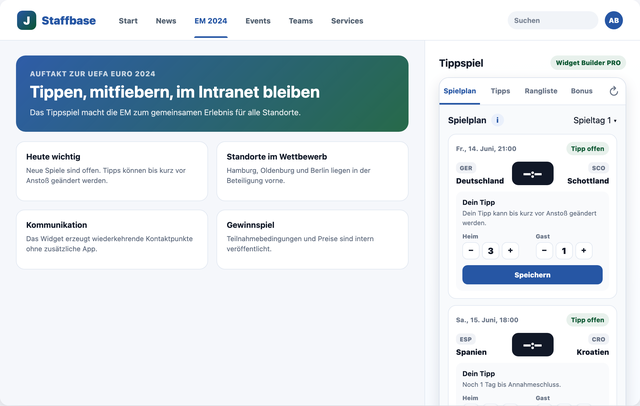Click the team name Spanien
The width and height of the screenshot is (640, 406).
point(471,352)
